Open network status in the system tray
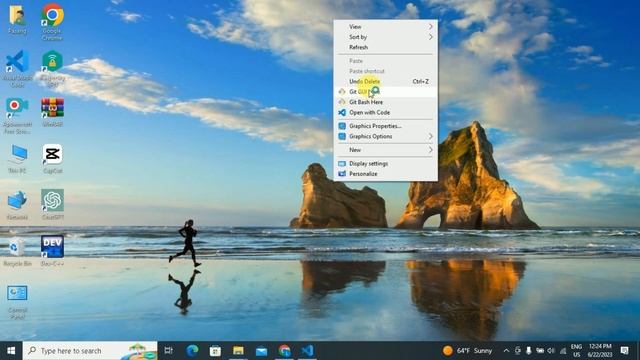 (x=563, y=351)
